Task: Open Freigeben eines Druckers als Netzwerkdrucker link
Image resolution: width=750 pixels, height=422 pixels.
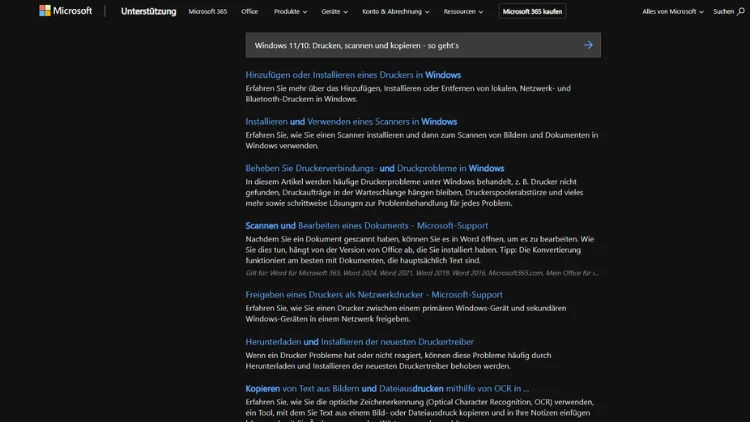Action: coord(374,295)
